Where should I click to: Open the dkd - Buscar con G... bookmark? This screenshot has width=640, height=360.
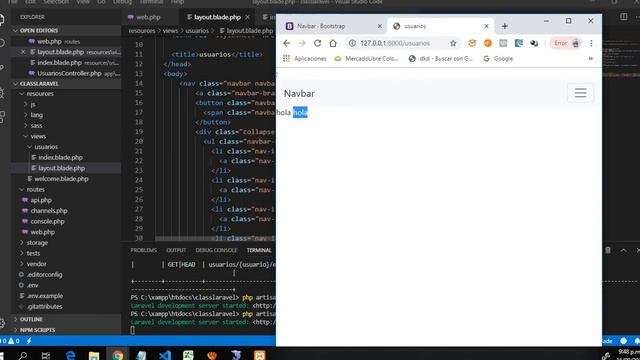440,59
